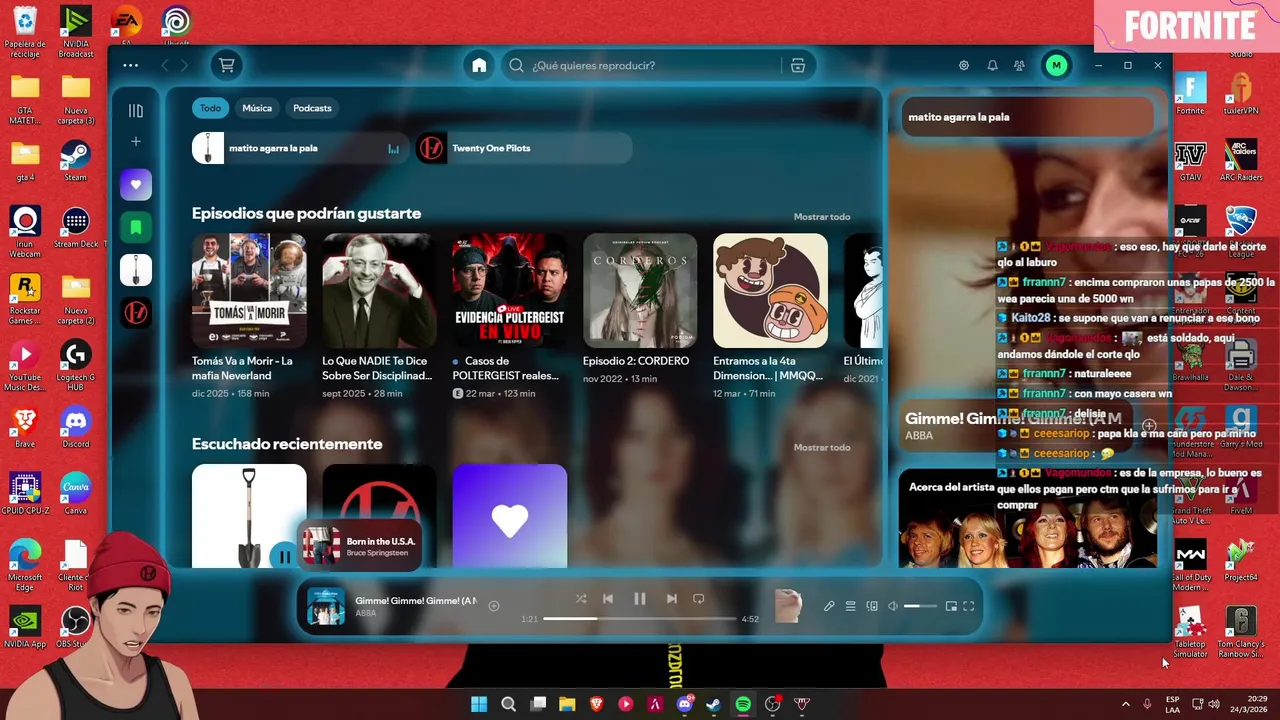
Task: Open the settings gear in Spotify top bar
Action: click(x=964, y=65)
